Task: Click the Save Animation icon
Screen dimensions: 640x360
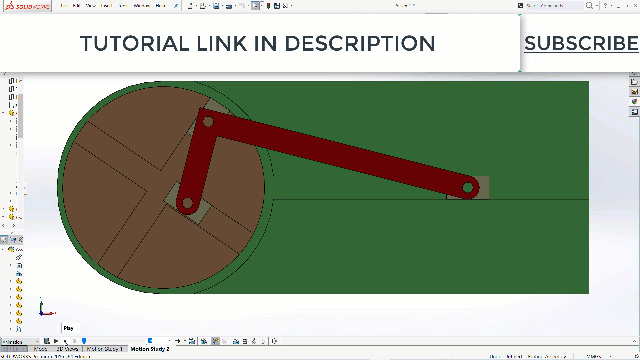Action: point(192,341)
